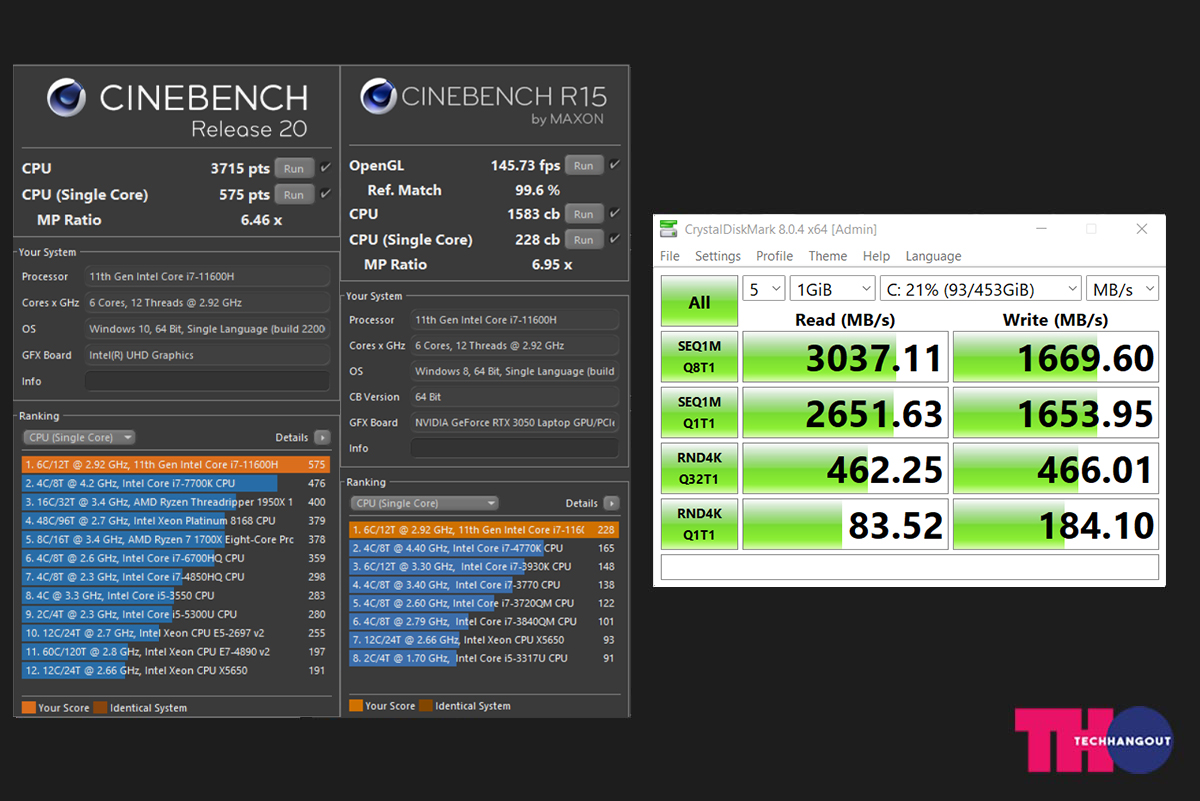
Task: Click the empty status field in CrystalDiskMark
Action: coord(910,567)
